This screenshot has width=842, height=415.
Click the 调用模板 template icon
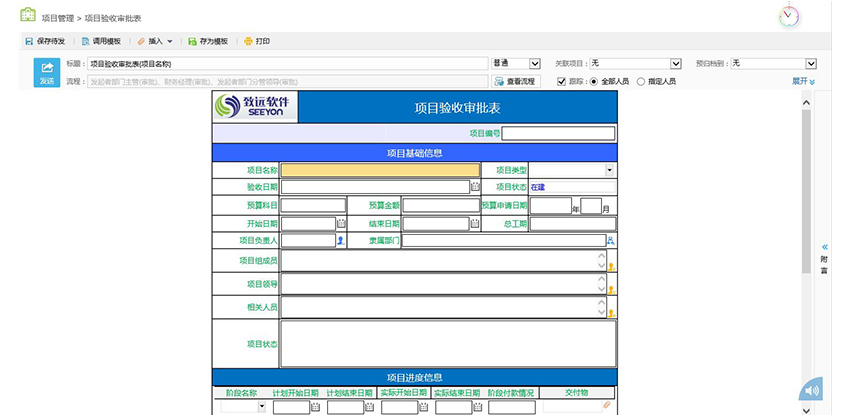[x=85, y=41]
